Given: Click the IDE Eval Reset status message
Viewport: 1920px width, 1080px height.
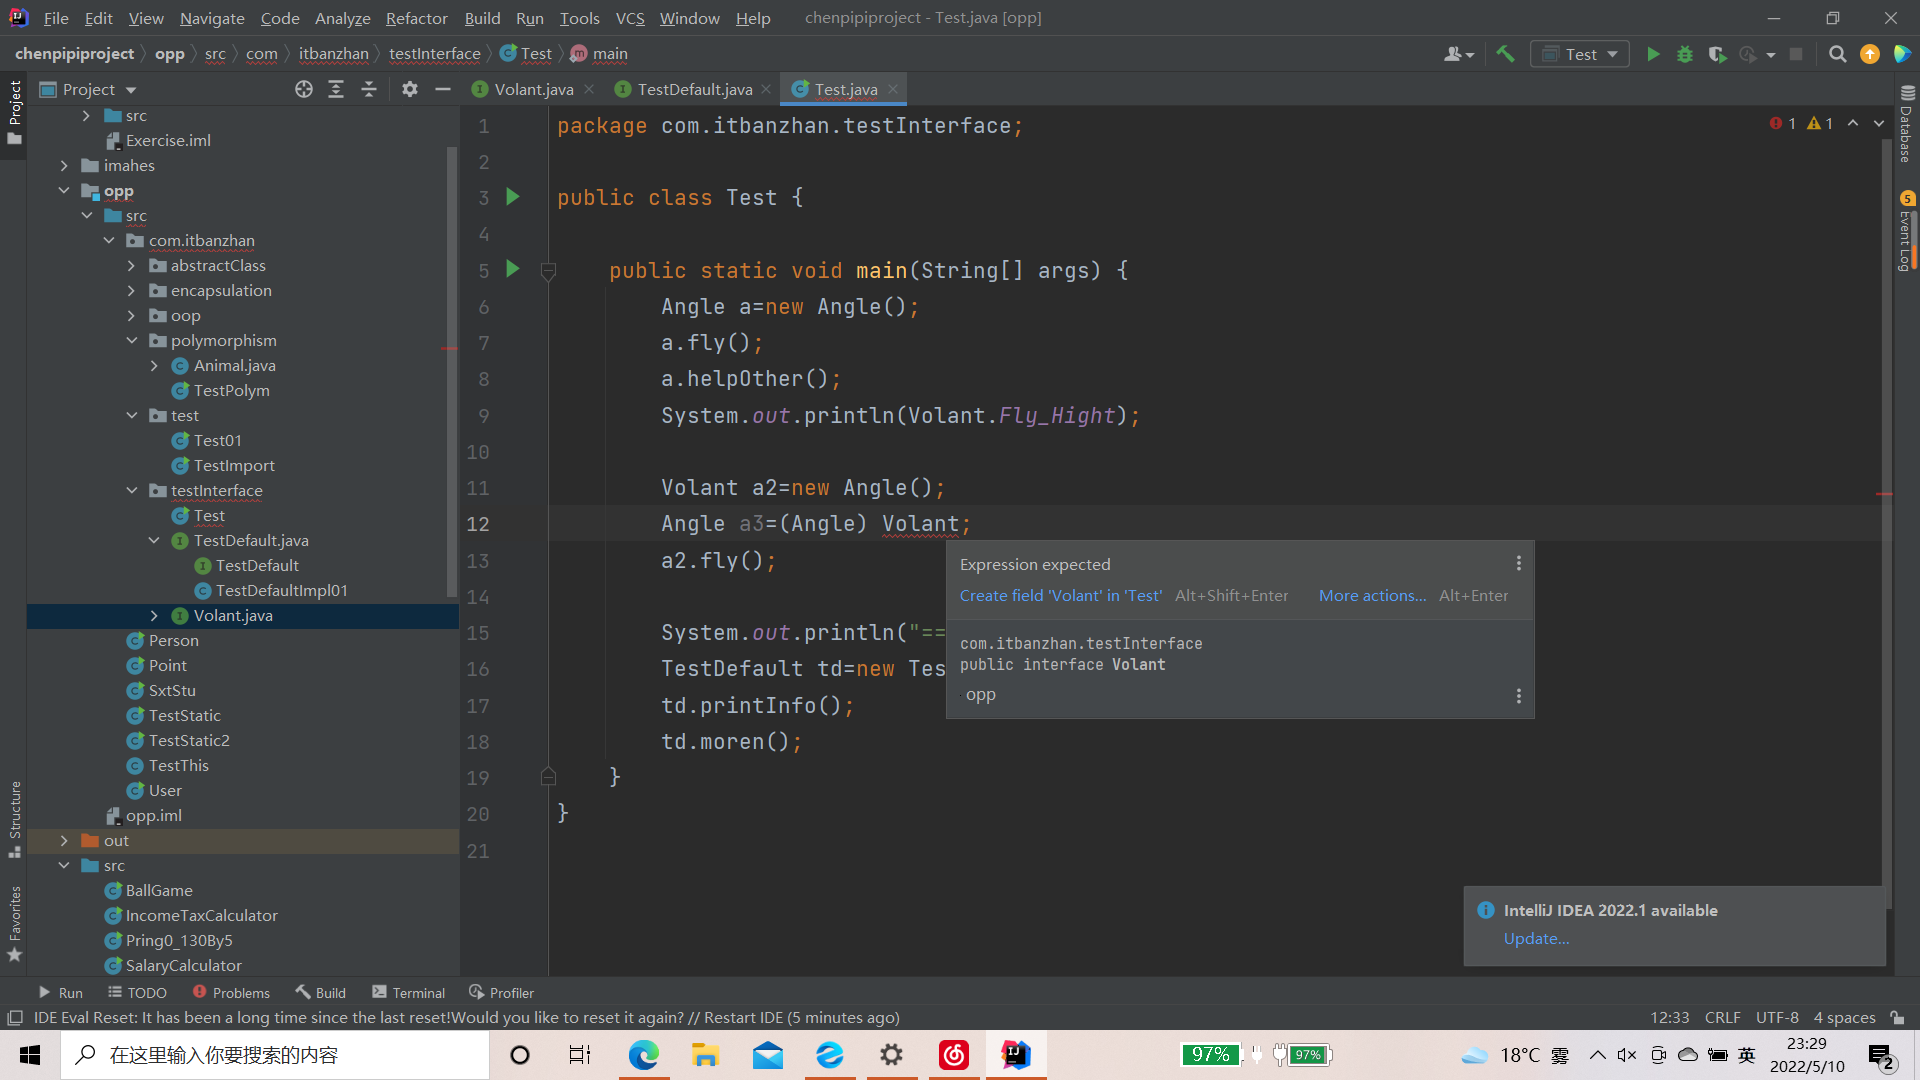Looking at the screenshot, I should (x=466, y=1018).
